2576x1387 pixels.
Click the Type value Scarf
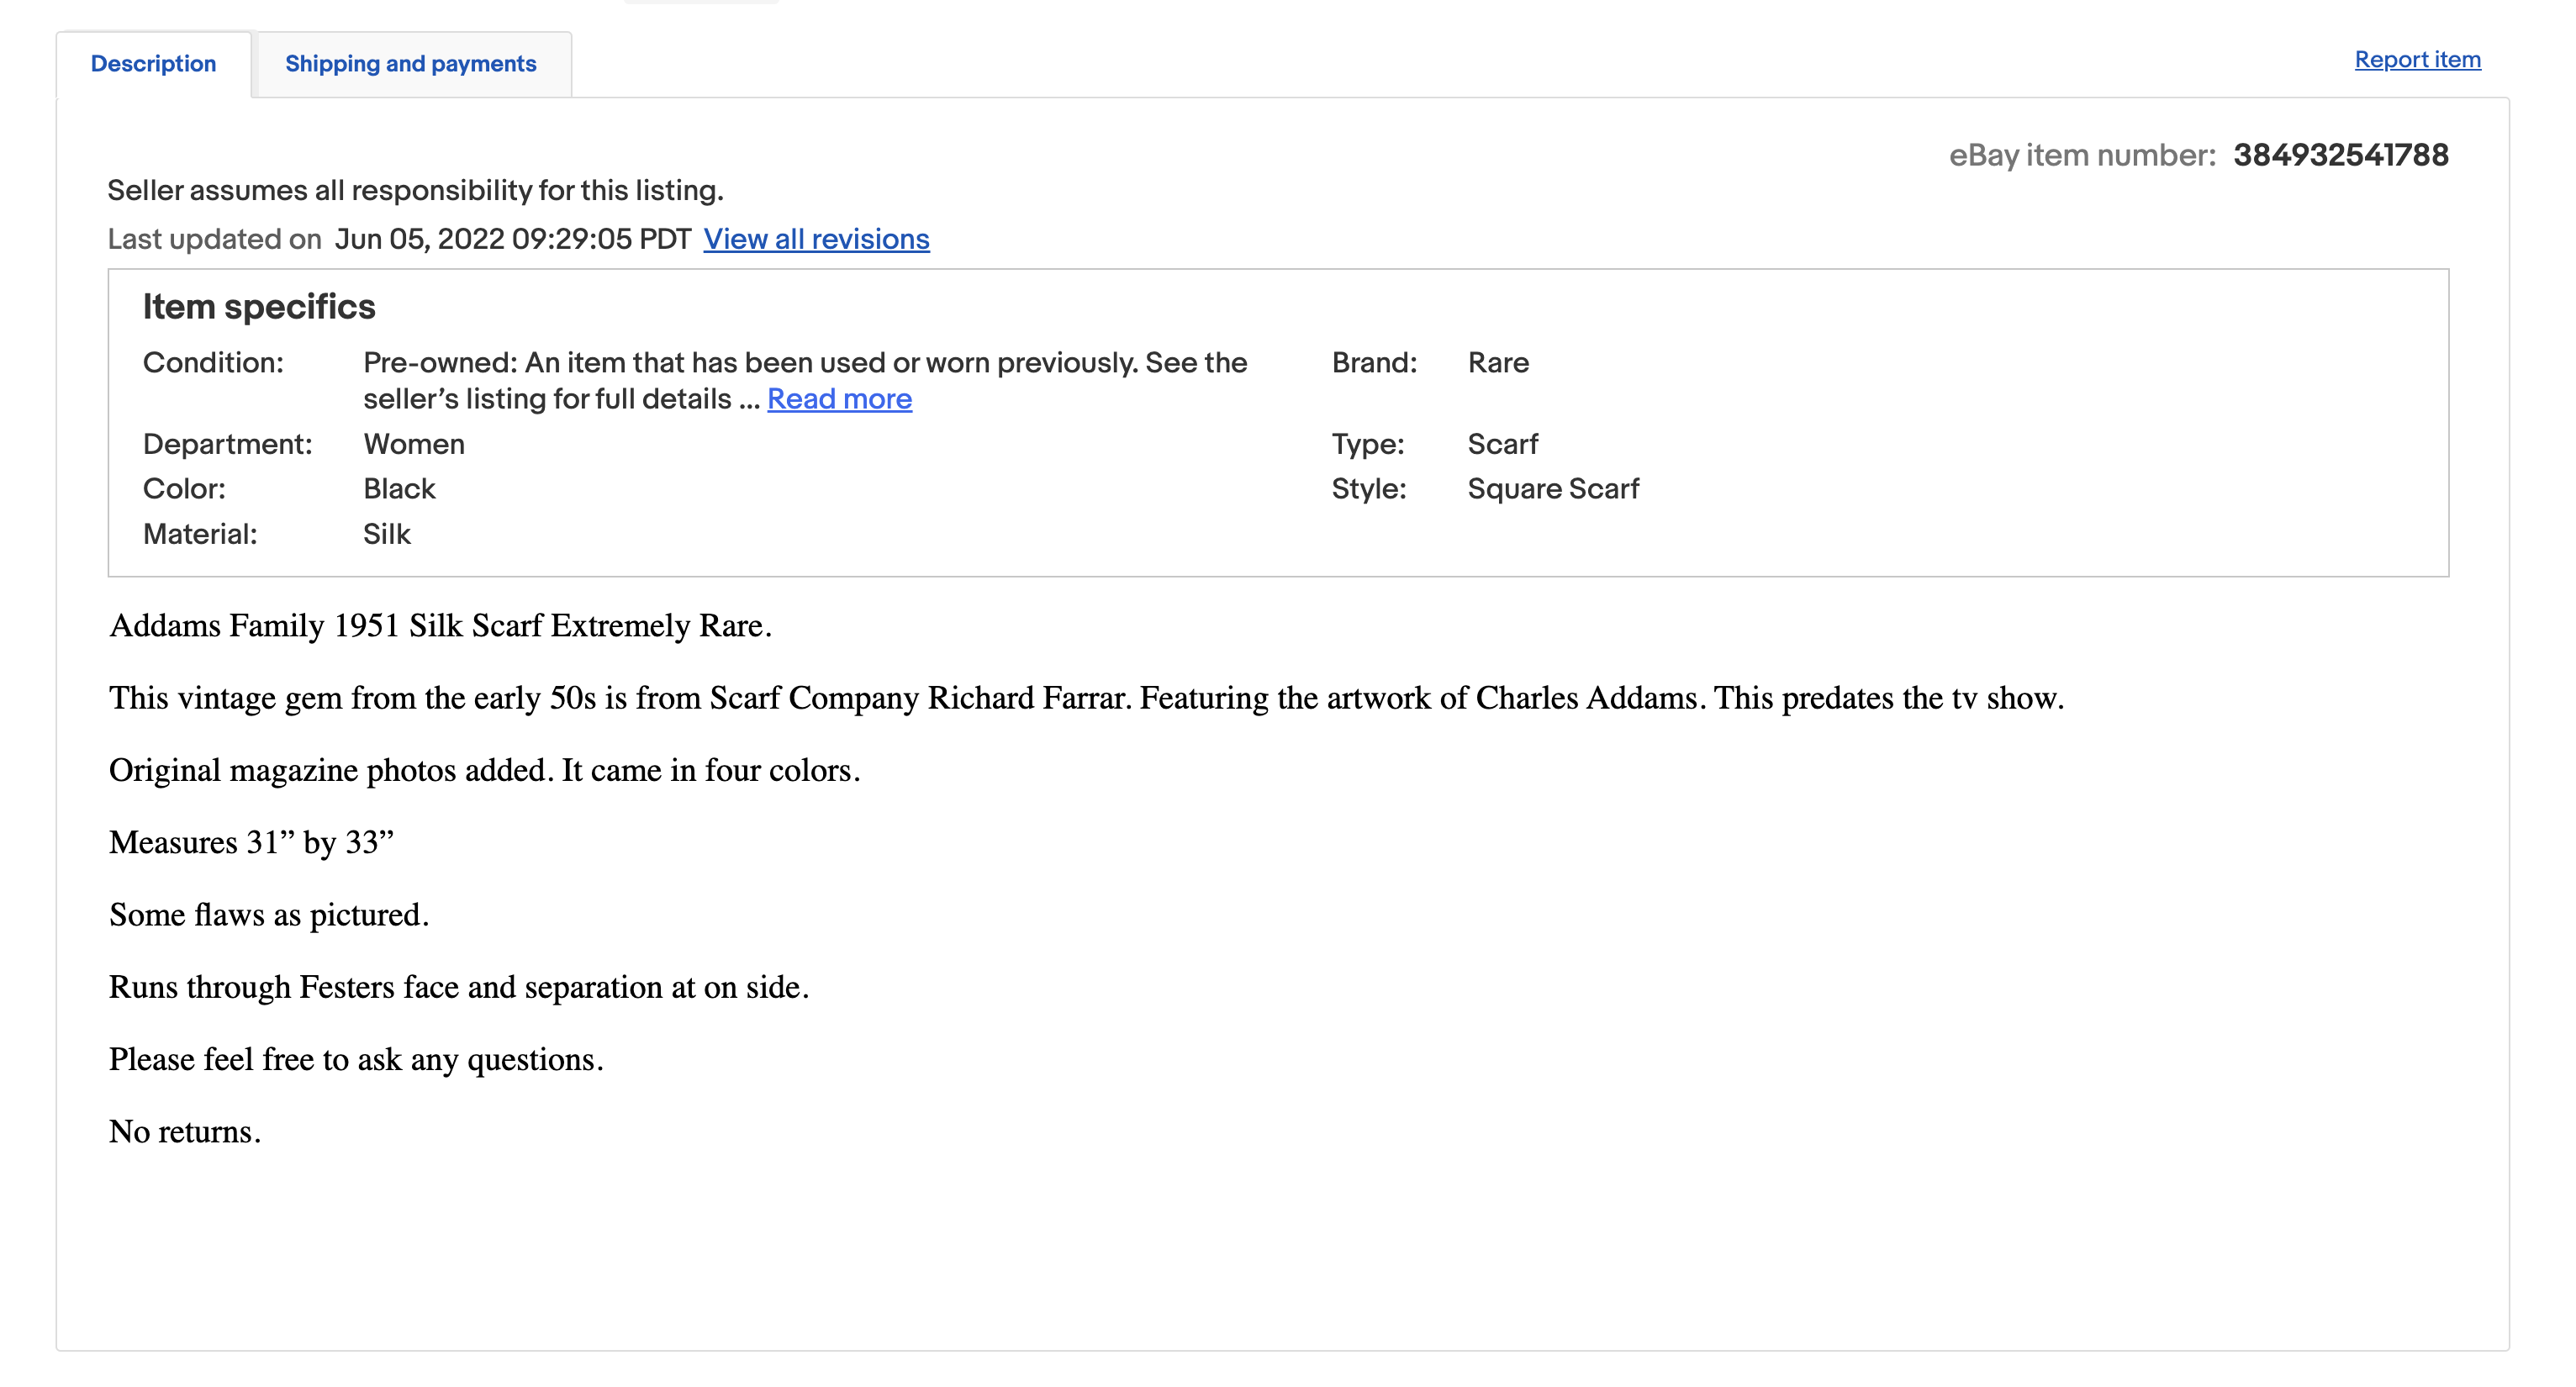click(1503, 444)
